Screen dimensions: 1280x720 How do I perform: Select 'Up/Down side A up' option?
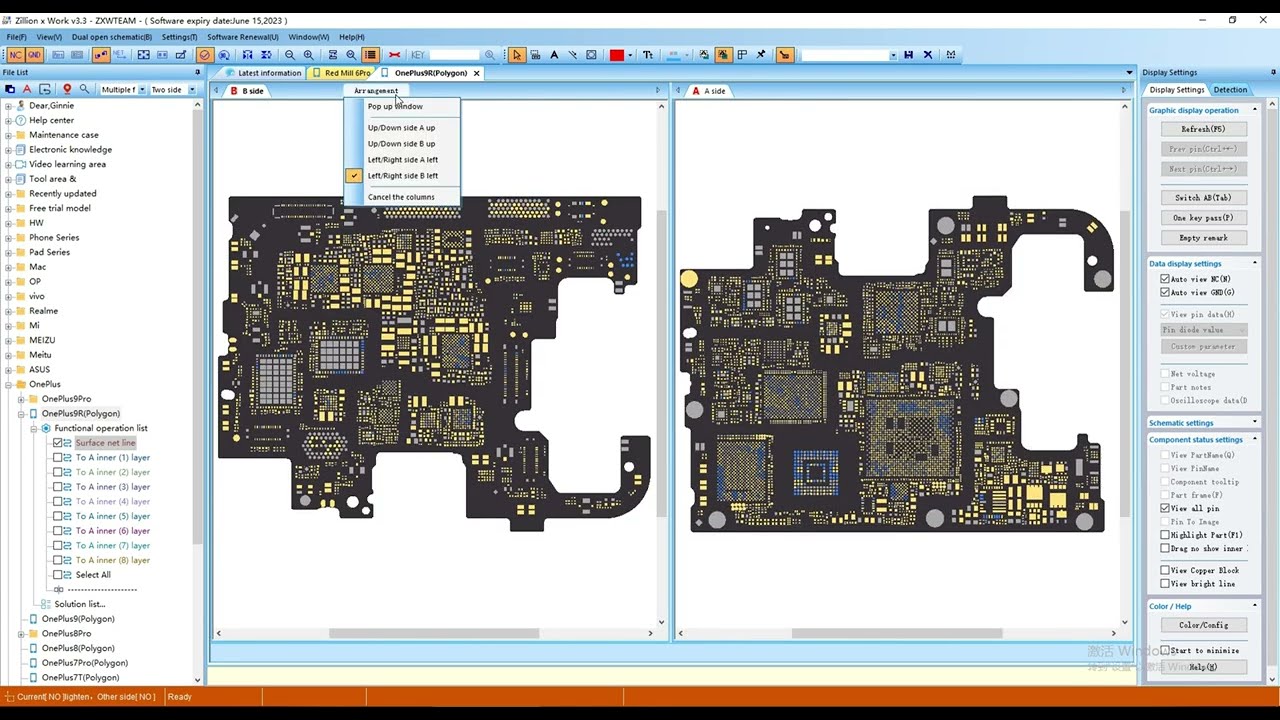tap(401, 127)
